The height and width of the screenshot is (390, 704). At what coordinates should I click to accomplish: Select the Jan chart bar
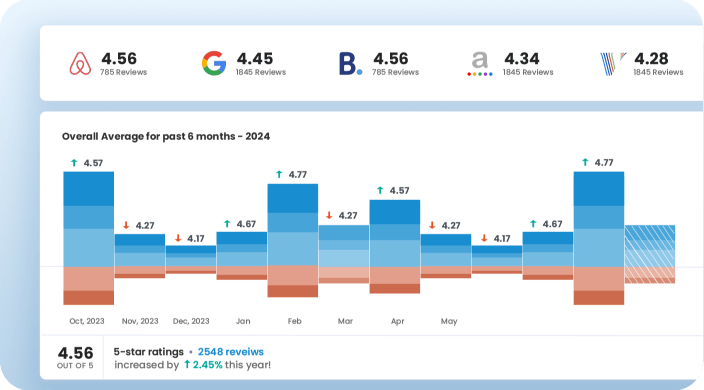[x=242, y=256]
